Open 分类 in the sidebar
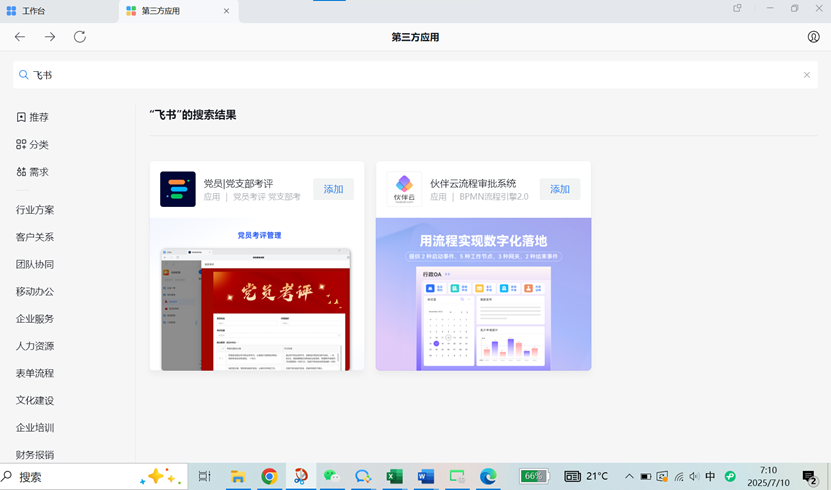 point(32,144)
